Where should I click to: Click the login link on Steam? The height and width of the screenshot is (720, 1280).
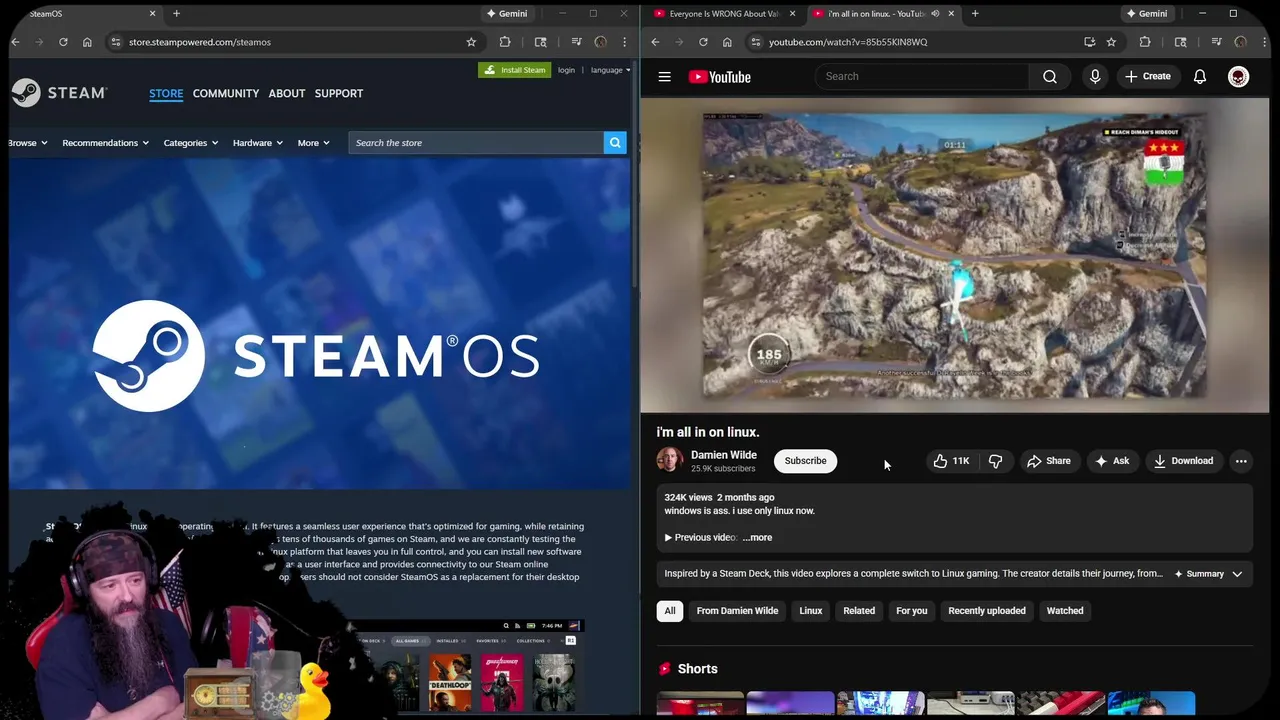pyautogui.click(x=566, y=70)
